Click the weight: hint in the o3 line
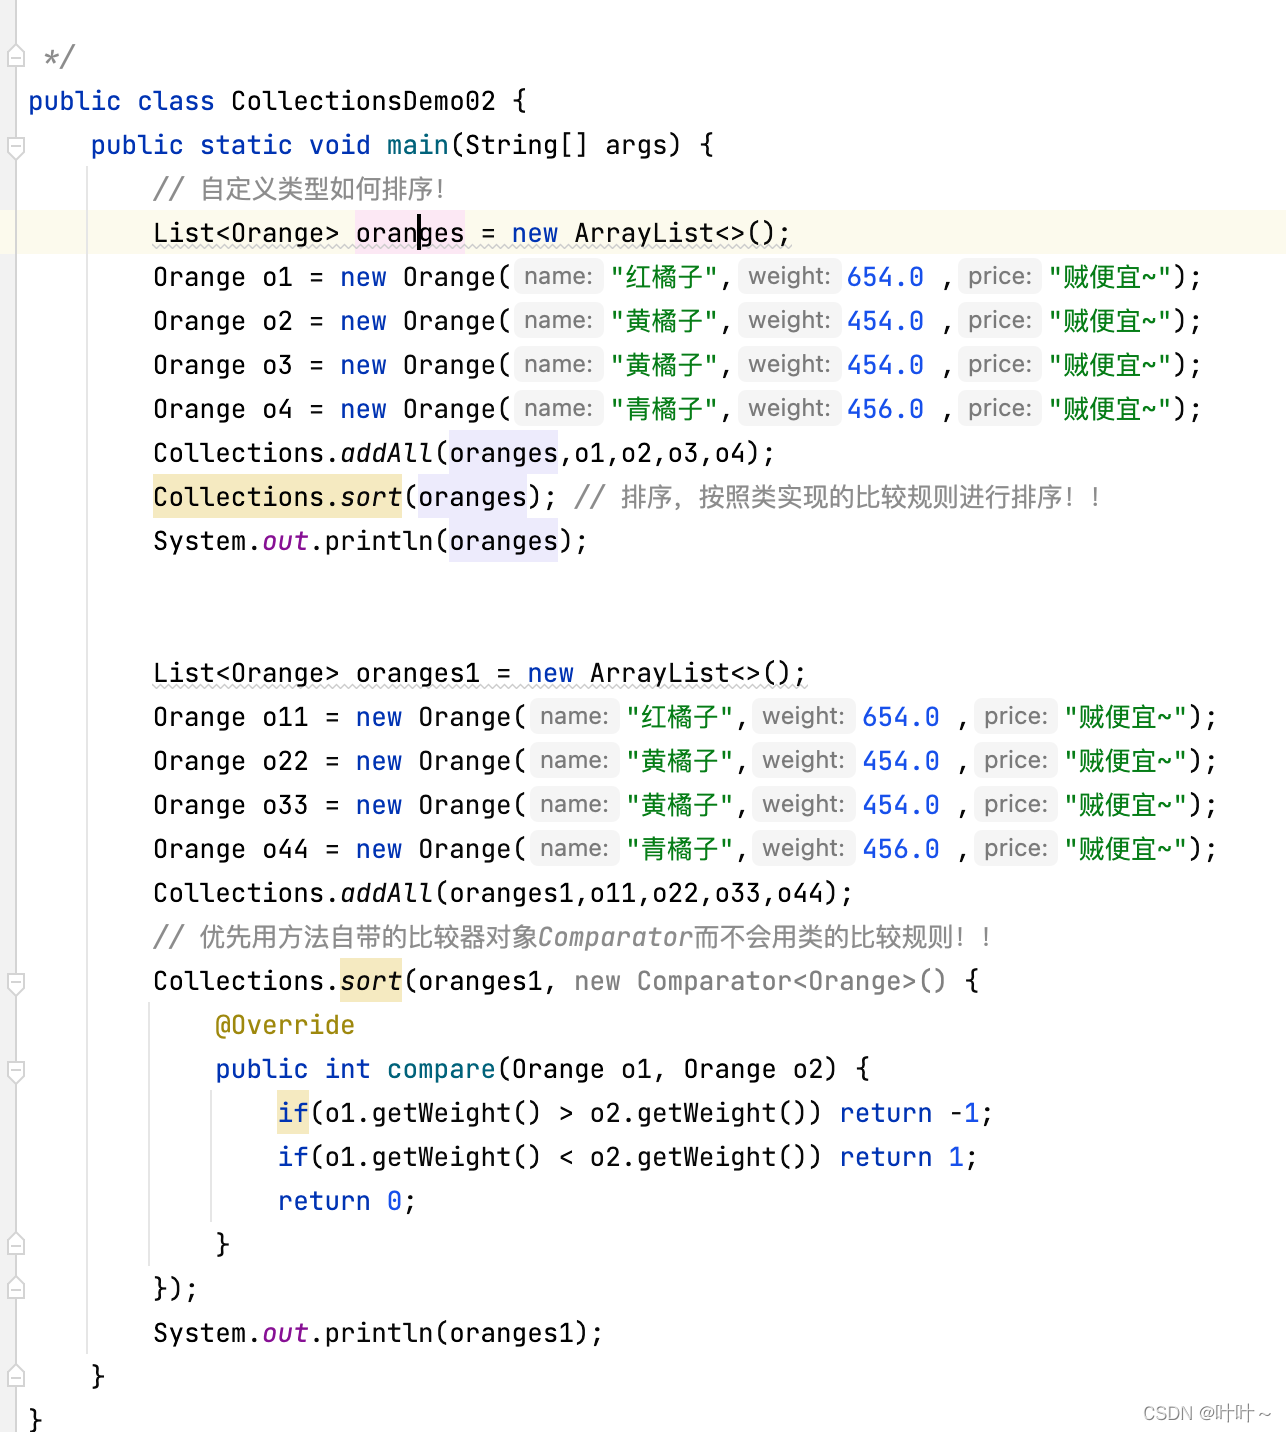 coord(789,365)
